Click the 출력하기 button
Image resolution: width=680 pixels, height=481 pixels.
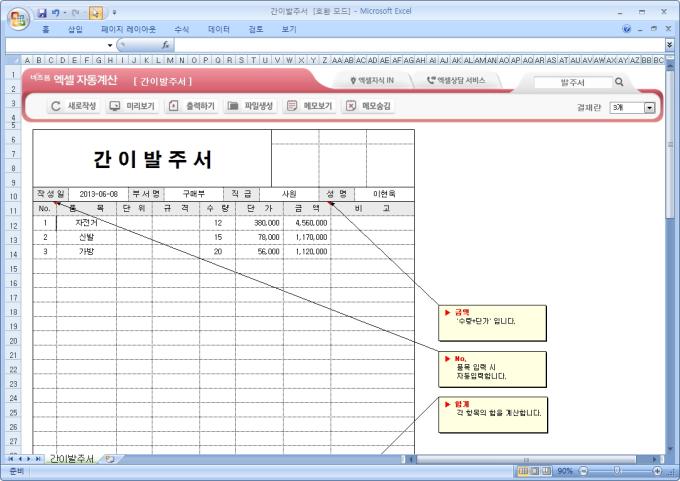click(192, 106)
